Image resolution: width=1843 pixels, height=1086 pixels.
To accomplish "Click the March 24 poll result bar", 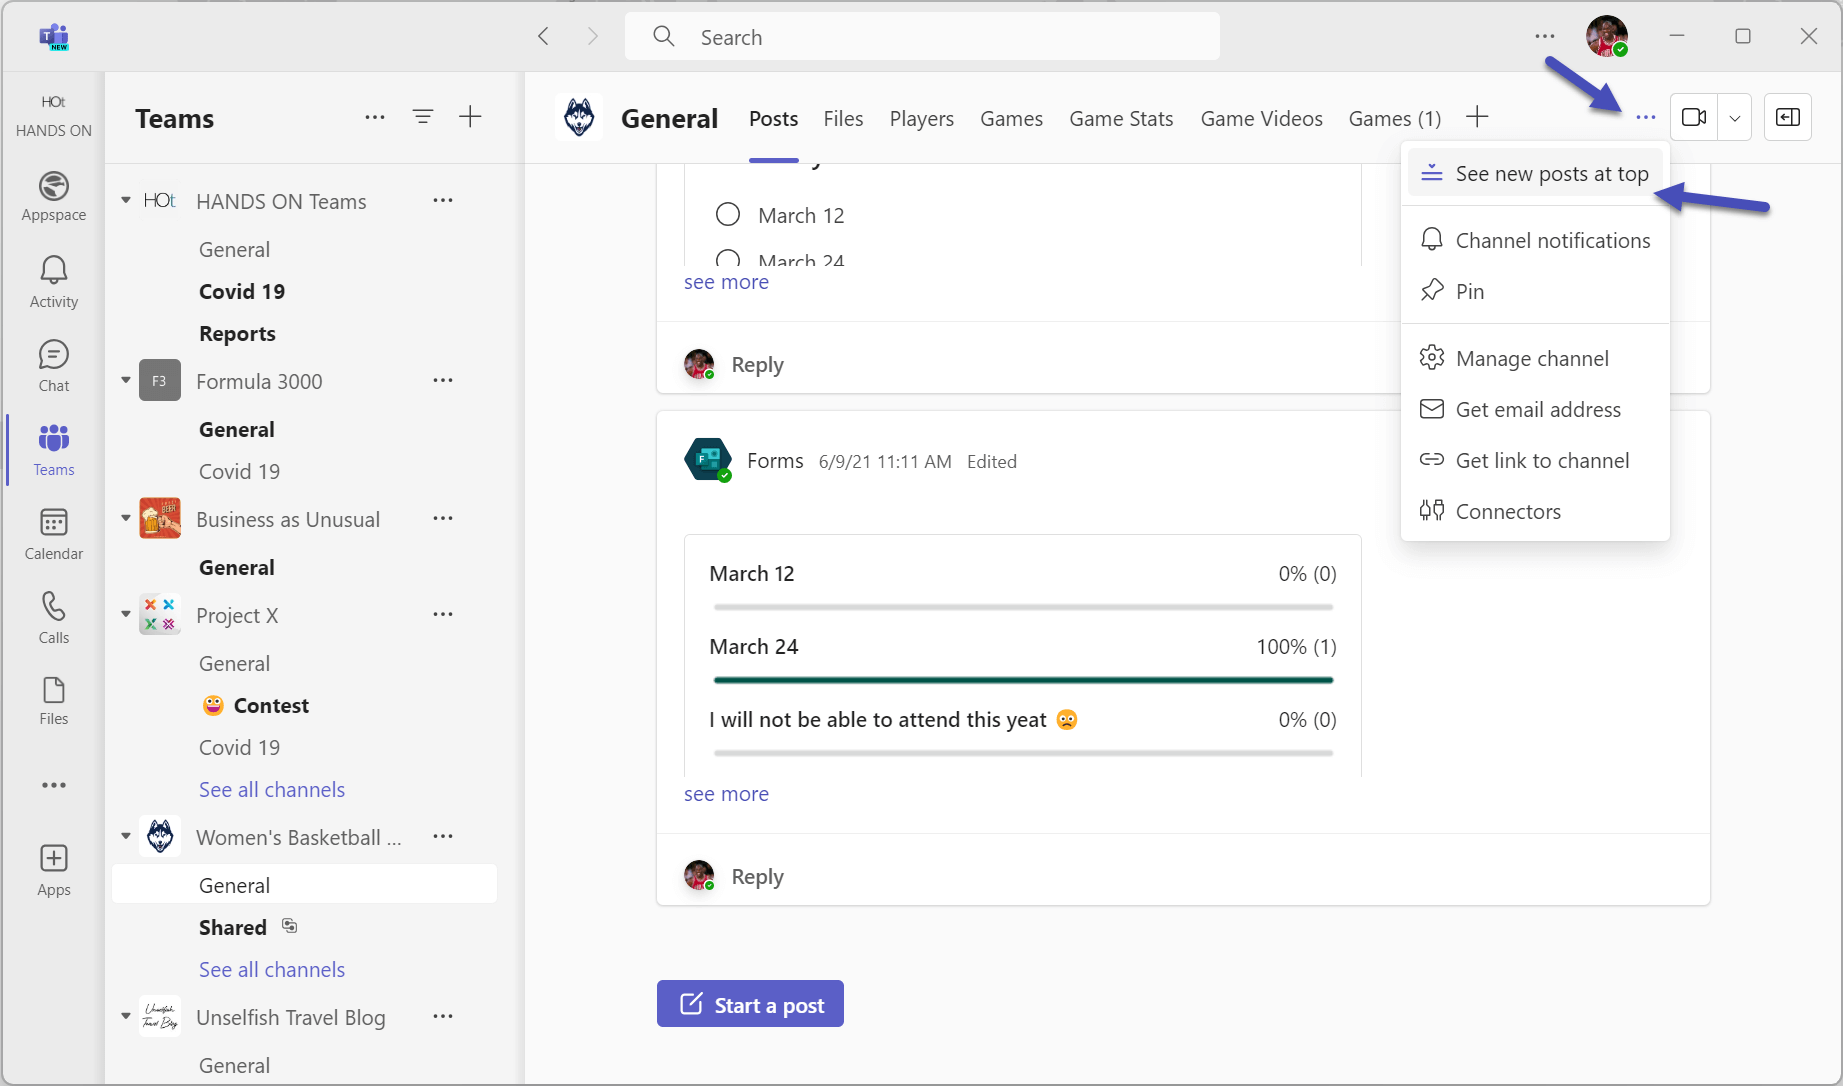I will pyautogui.click(x=1022, y=679).
